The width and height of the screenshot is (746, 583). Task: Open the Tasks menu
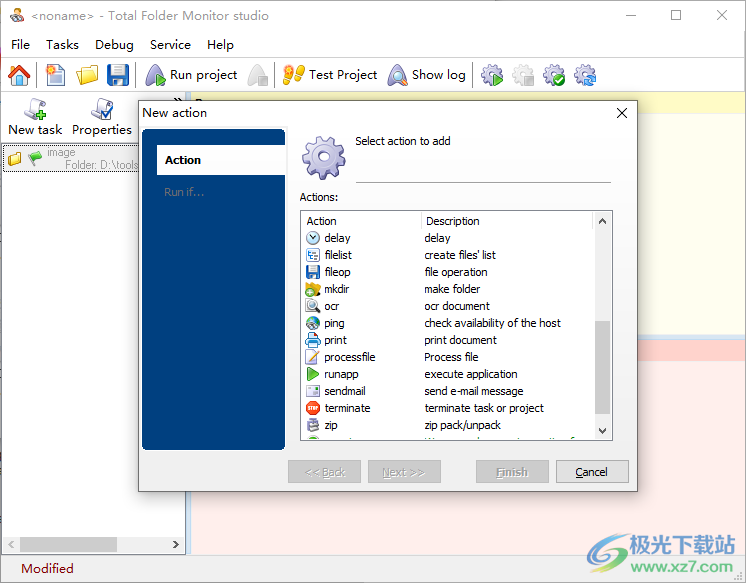(x=62, y=45)
